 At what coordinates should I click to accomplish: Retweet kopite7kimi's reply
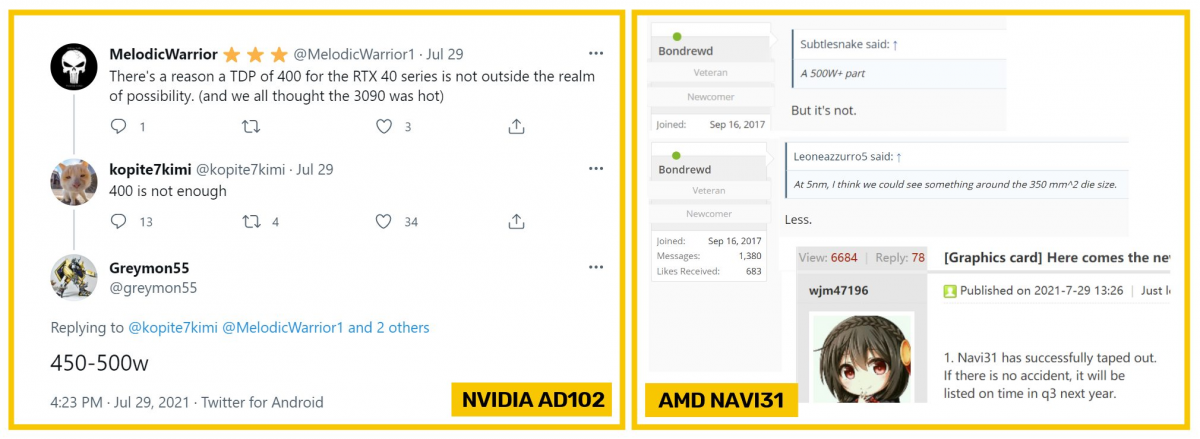pos(252,221)
